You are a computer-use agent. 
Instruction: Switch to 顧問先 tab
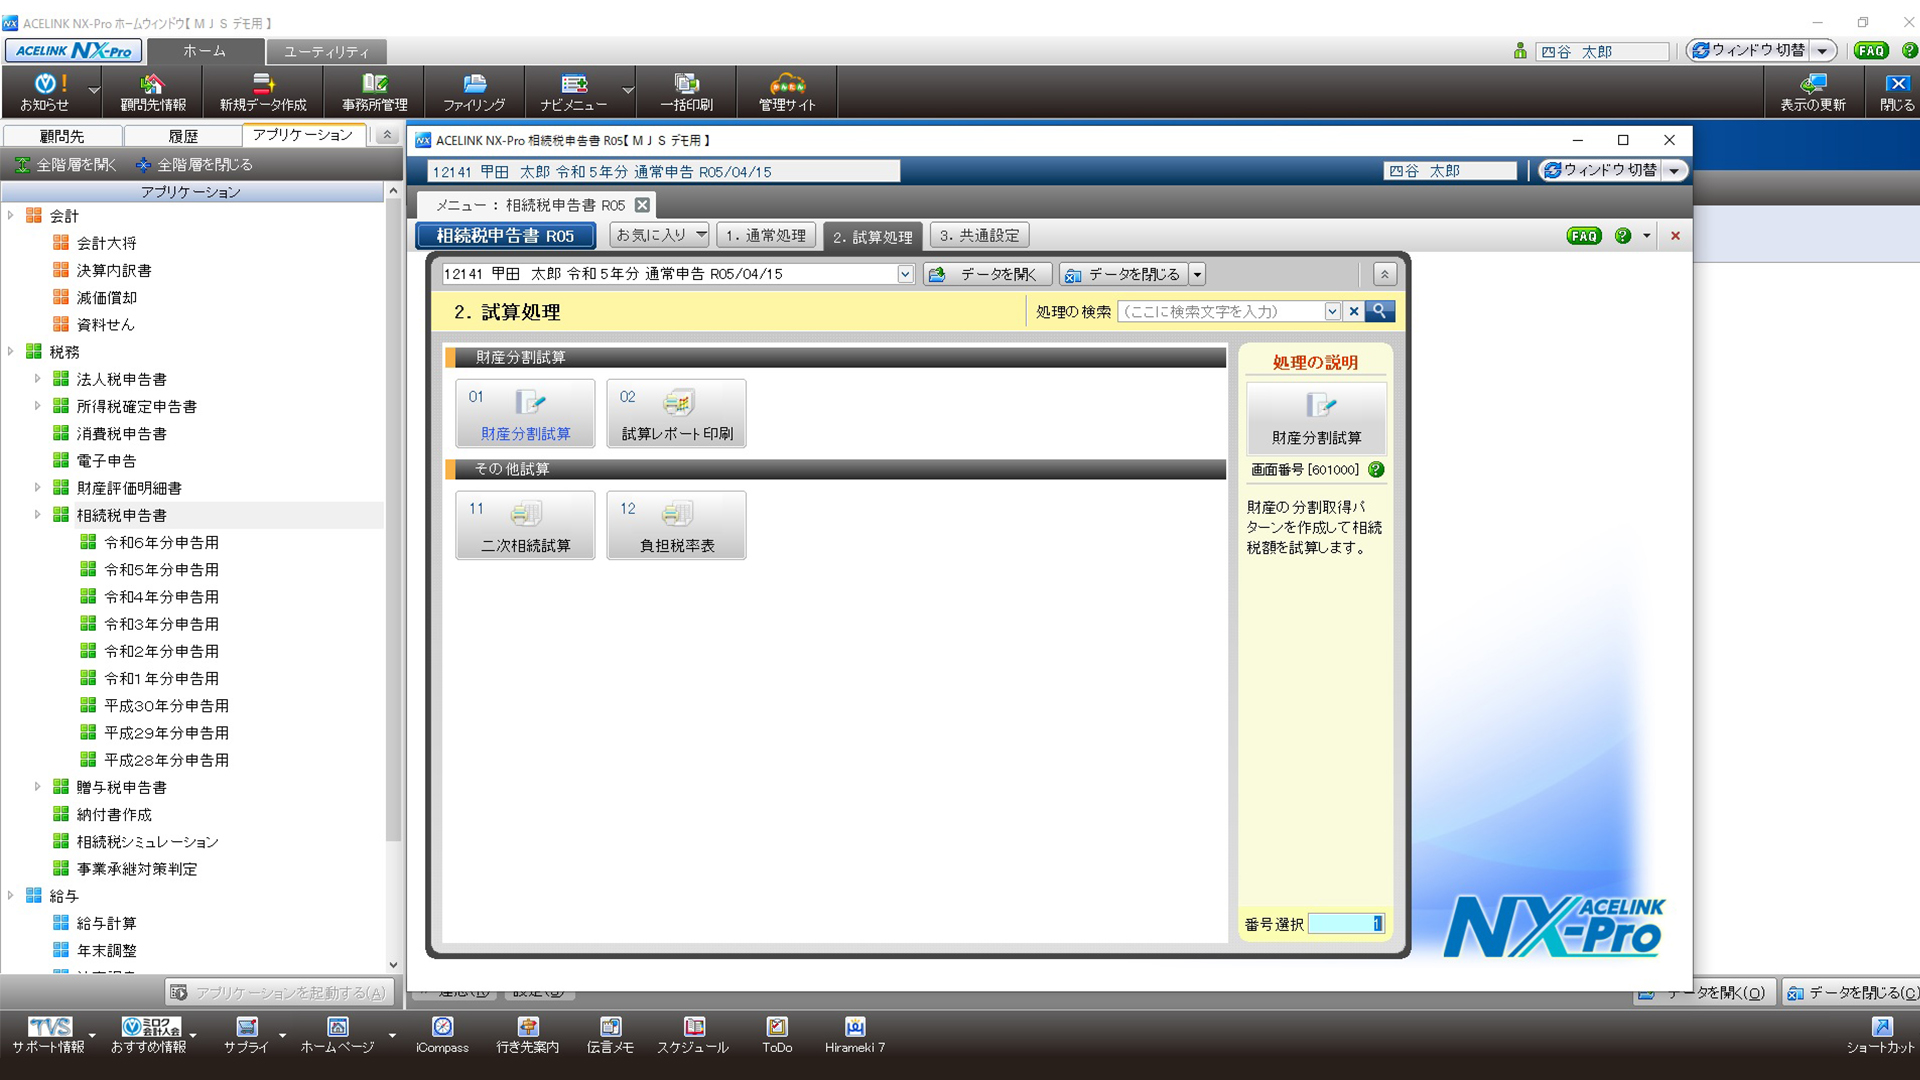pyautogui.click(x=62, y=136)
